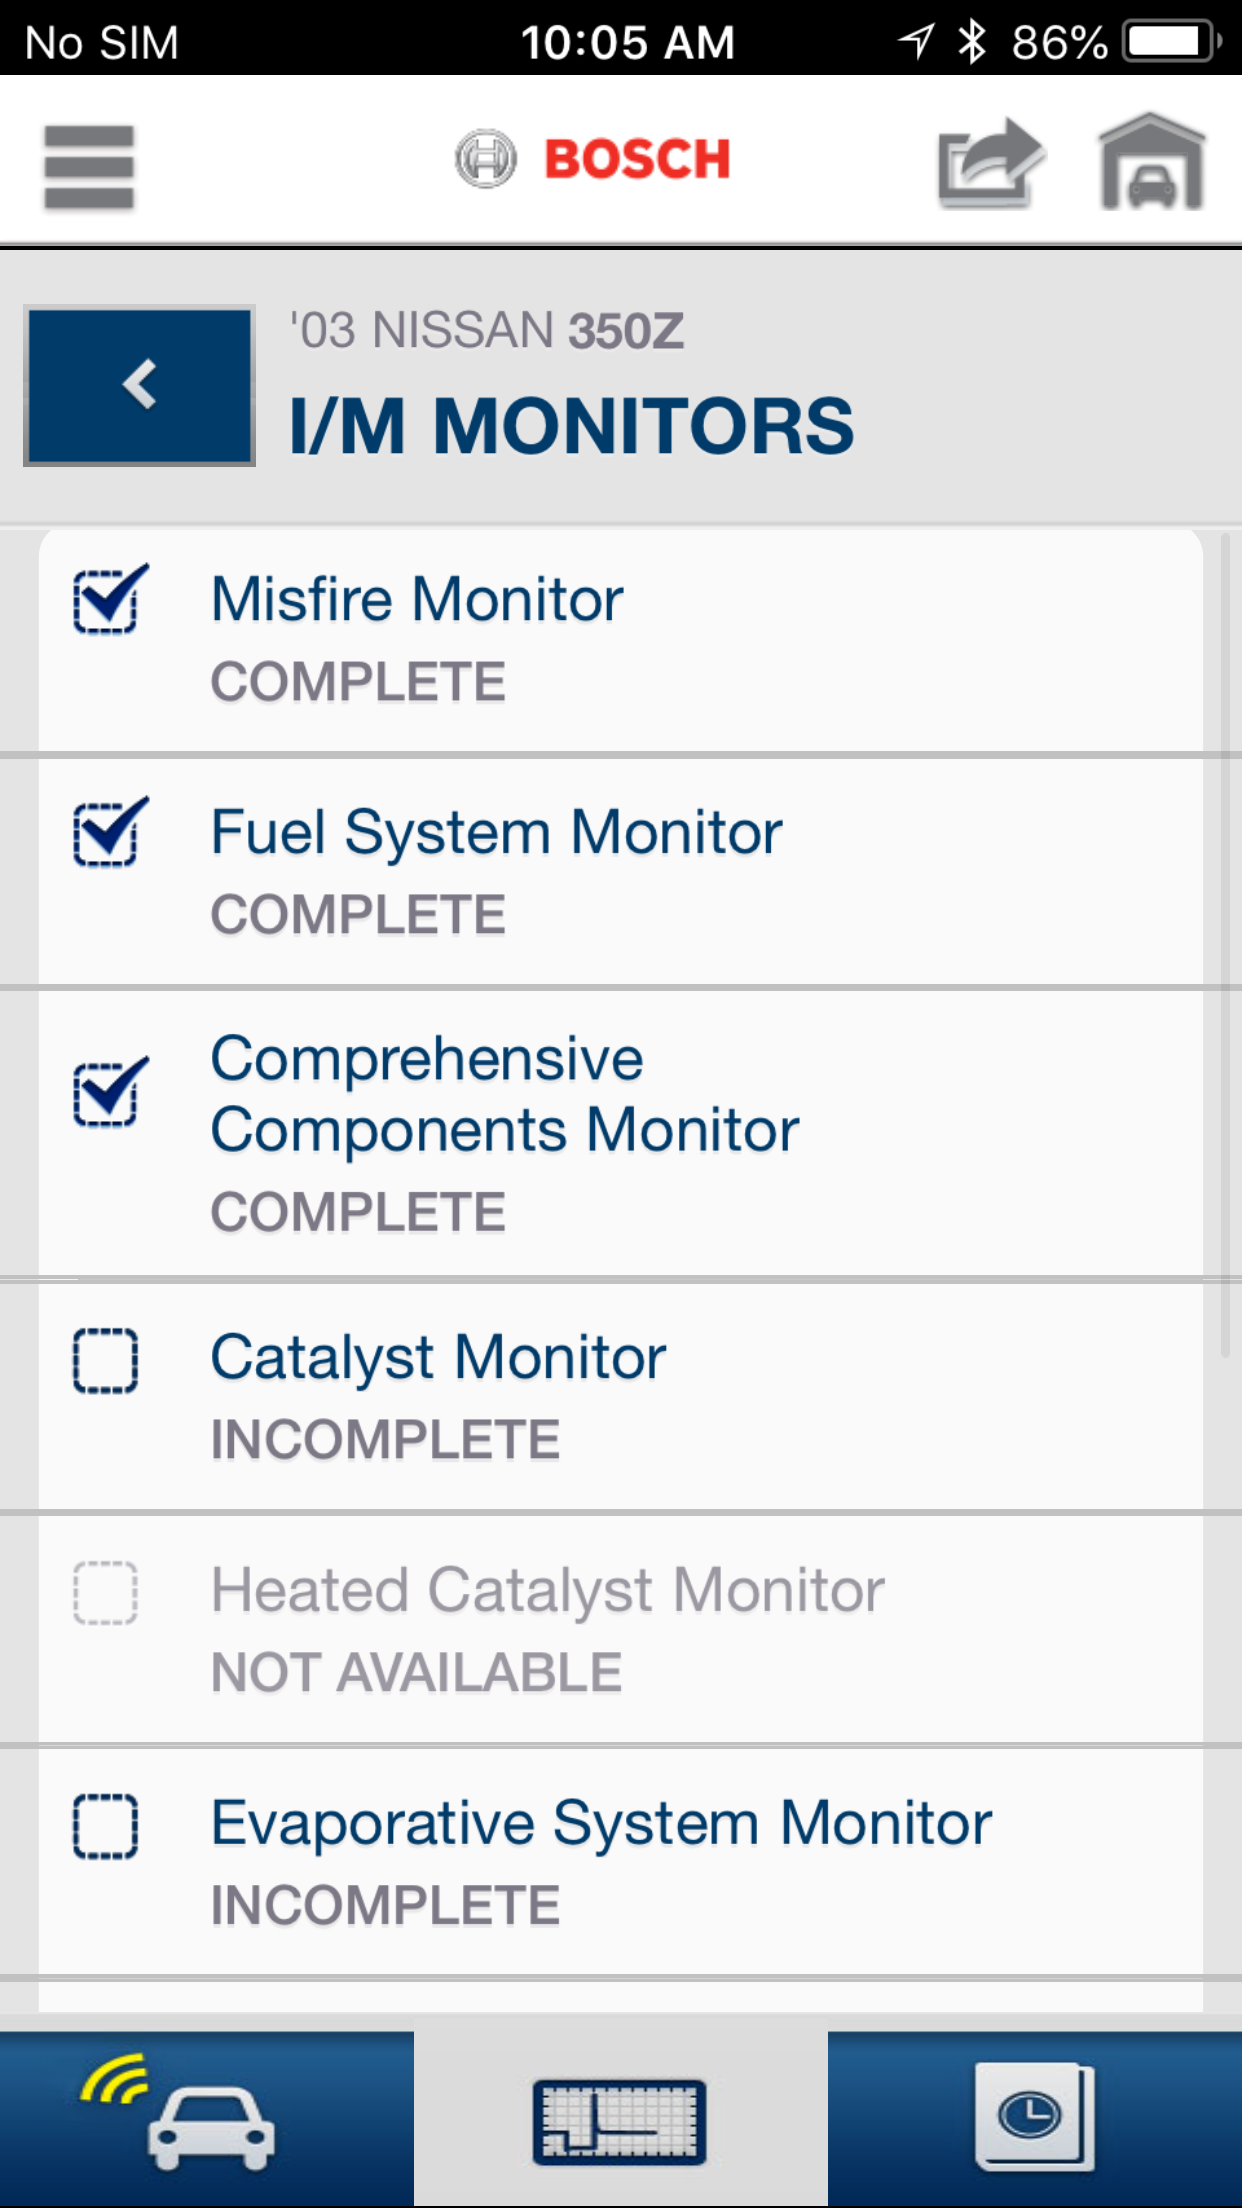
Task: Open the garage vehicle icon
Action: [x=1152, y=162]
